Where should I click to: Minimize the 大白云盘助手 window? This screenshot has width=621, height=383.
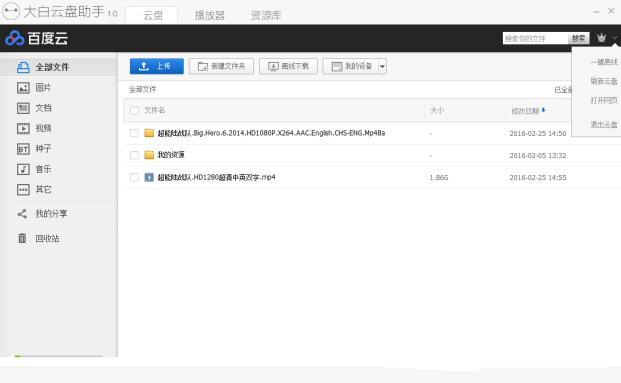point(596,12)
